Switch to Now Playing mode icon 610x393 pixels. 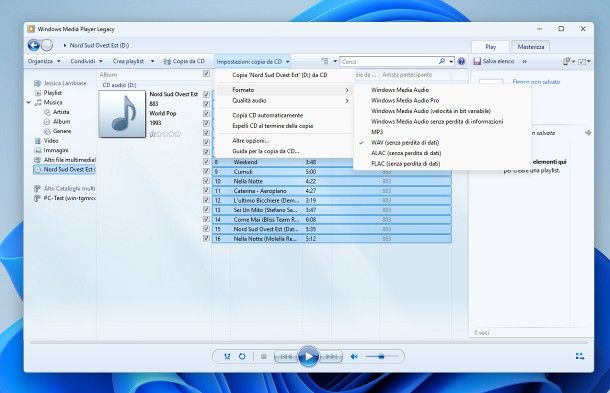point(580,356)
